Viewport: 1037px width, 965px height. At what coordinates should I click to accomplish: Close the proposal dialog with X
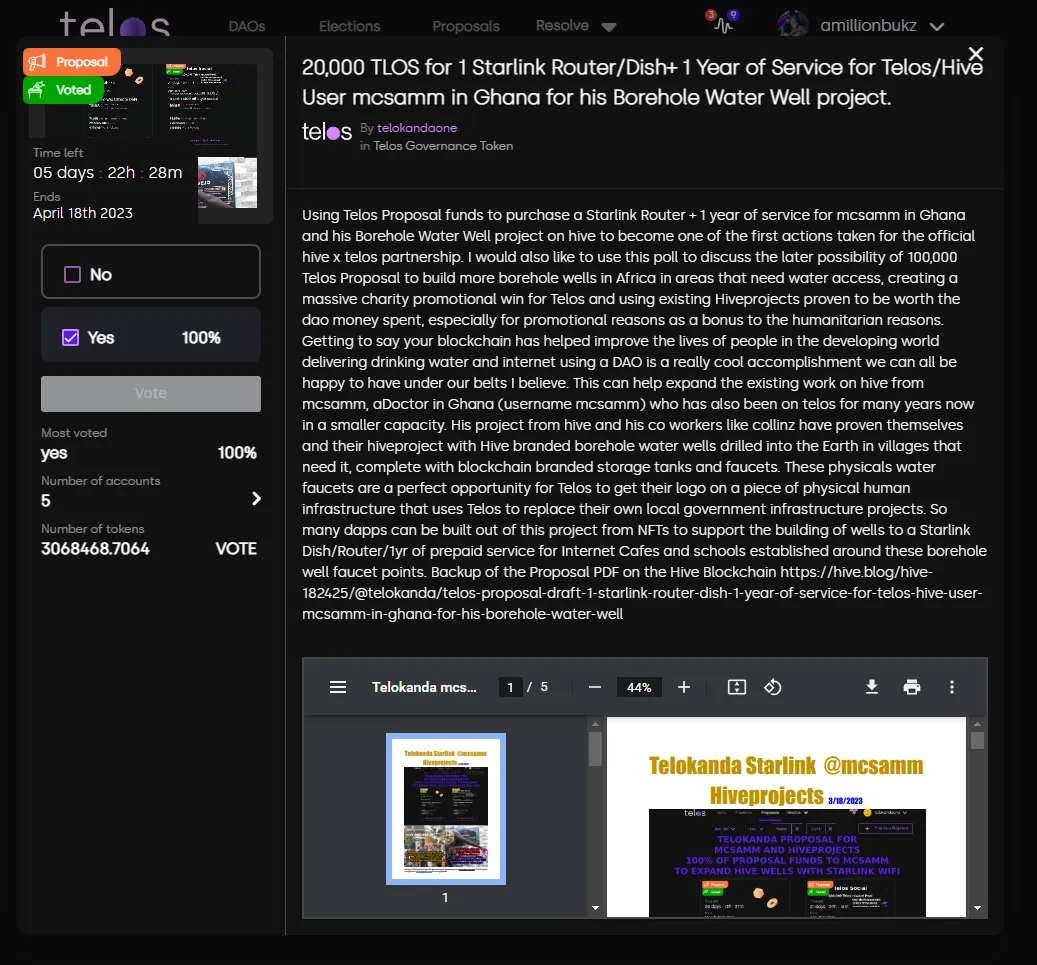tap(975, 54)
